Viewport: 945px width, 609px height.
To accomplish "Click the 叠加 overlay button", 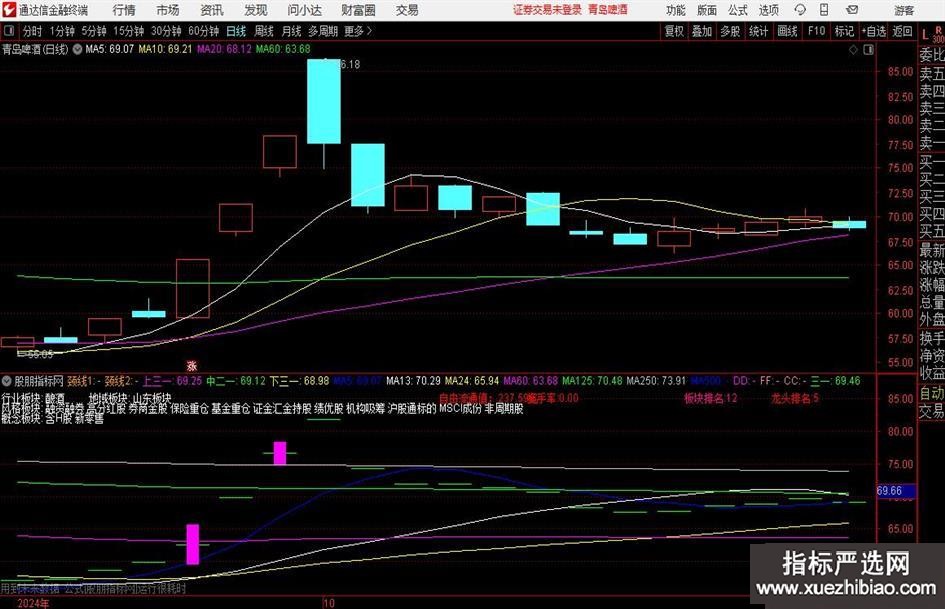I will pyautogui.click(x=702, y=31).
